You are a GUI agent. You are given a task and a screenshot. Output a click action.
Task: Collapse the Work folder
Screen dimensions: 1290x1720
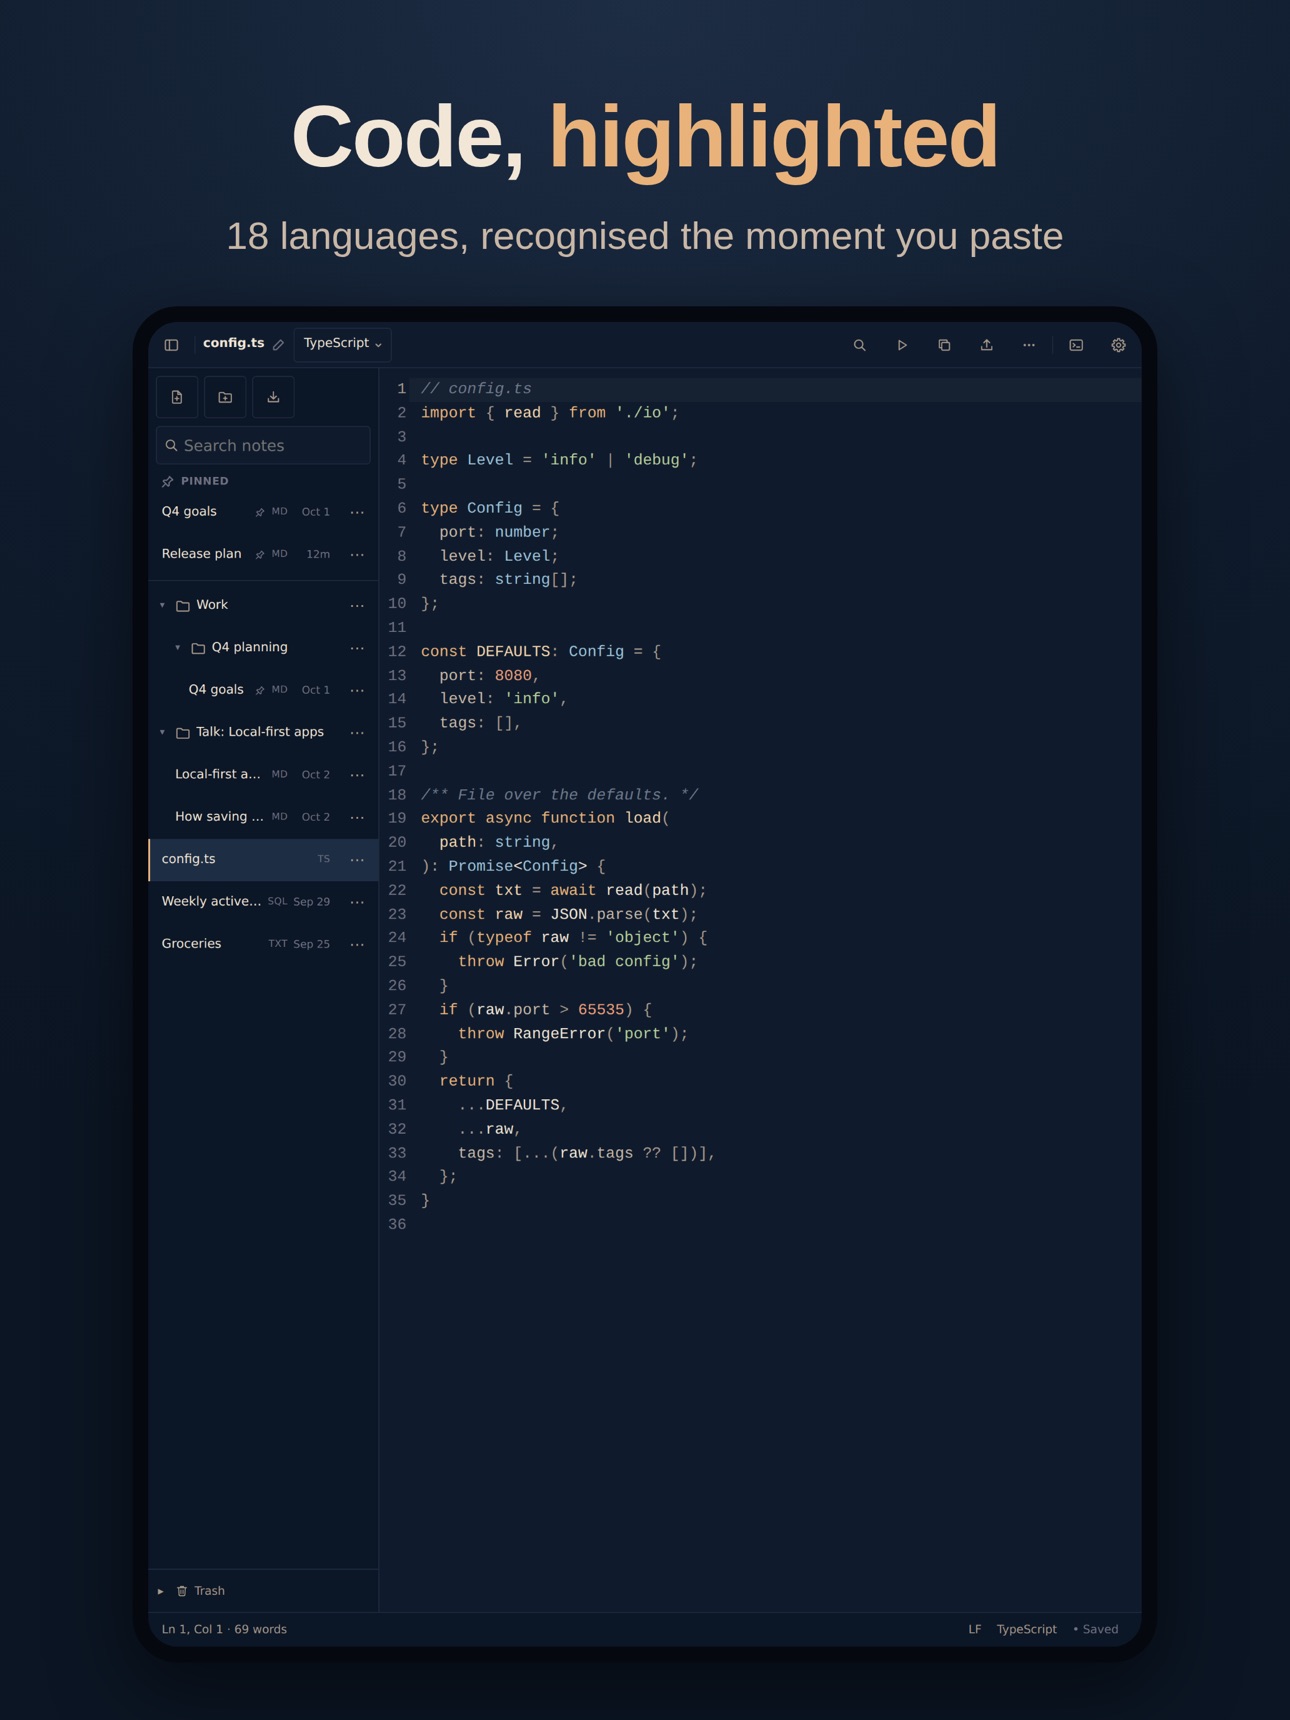(x=163, y=605)
